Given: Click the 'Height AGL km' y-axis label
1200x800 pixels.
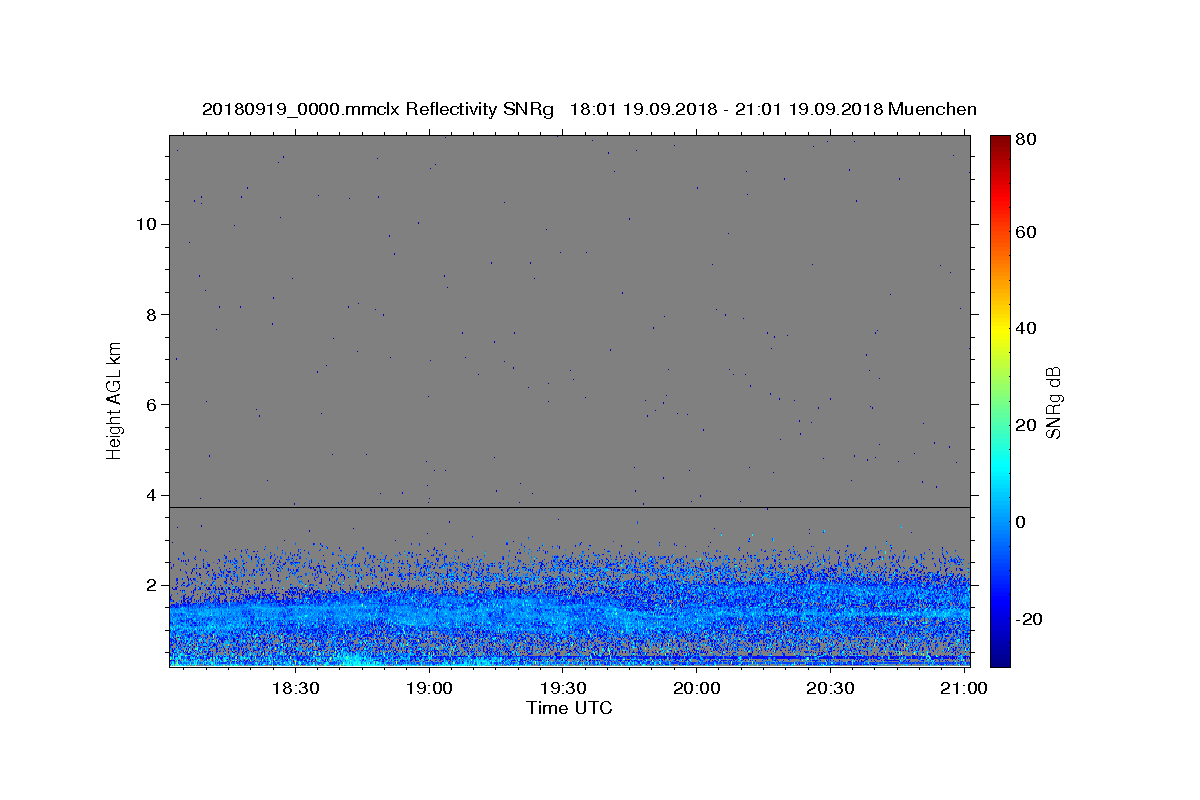Looking at the screenshot, I should [x=114, y=400].
